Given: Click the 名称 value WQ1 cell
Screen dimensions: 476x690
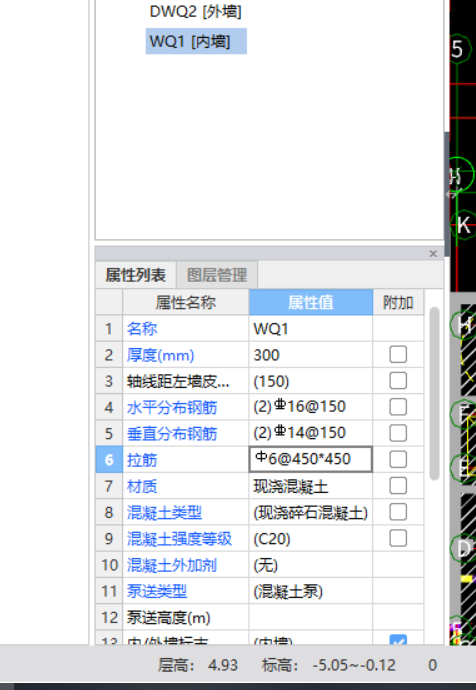Looking at the screenshot, I should 311,329.
